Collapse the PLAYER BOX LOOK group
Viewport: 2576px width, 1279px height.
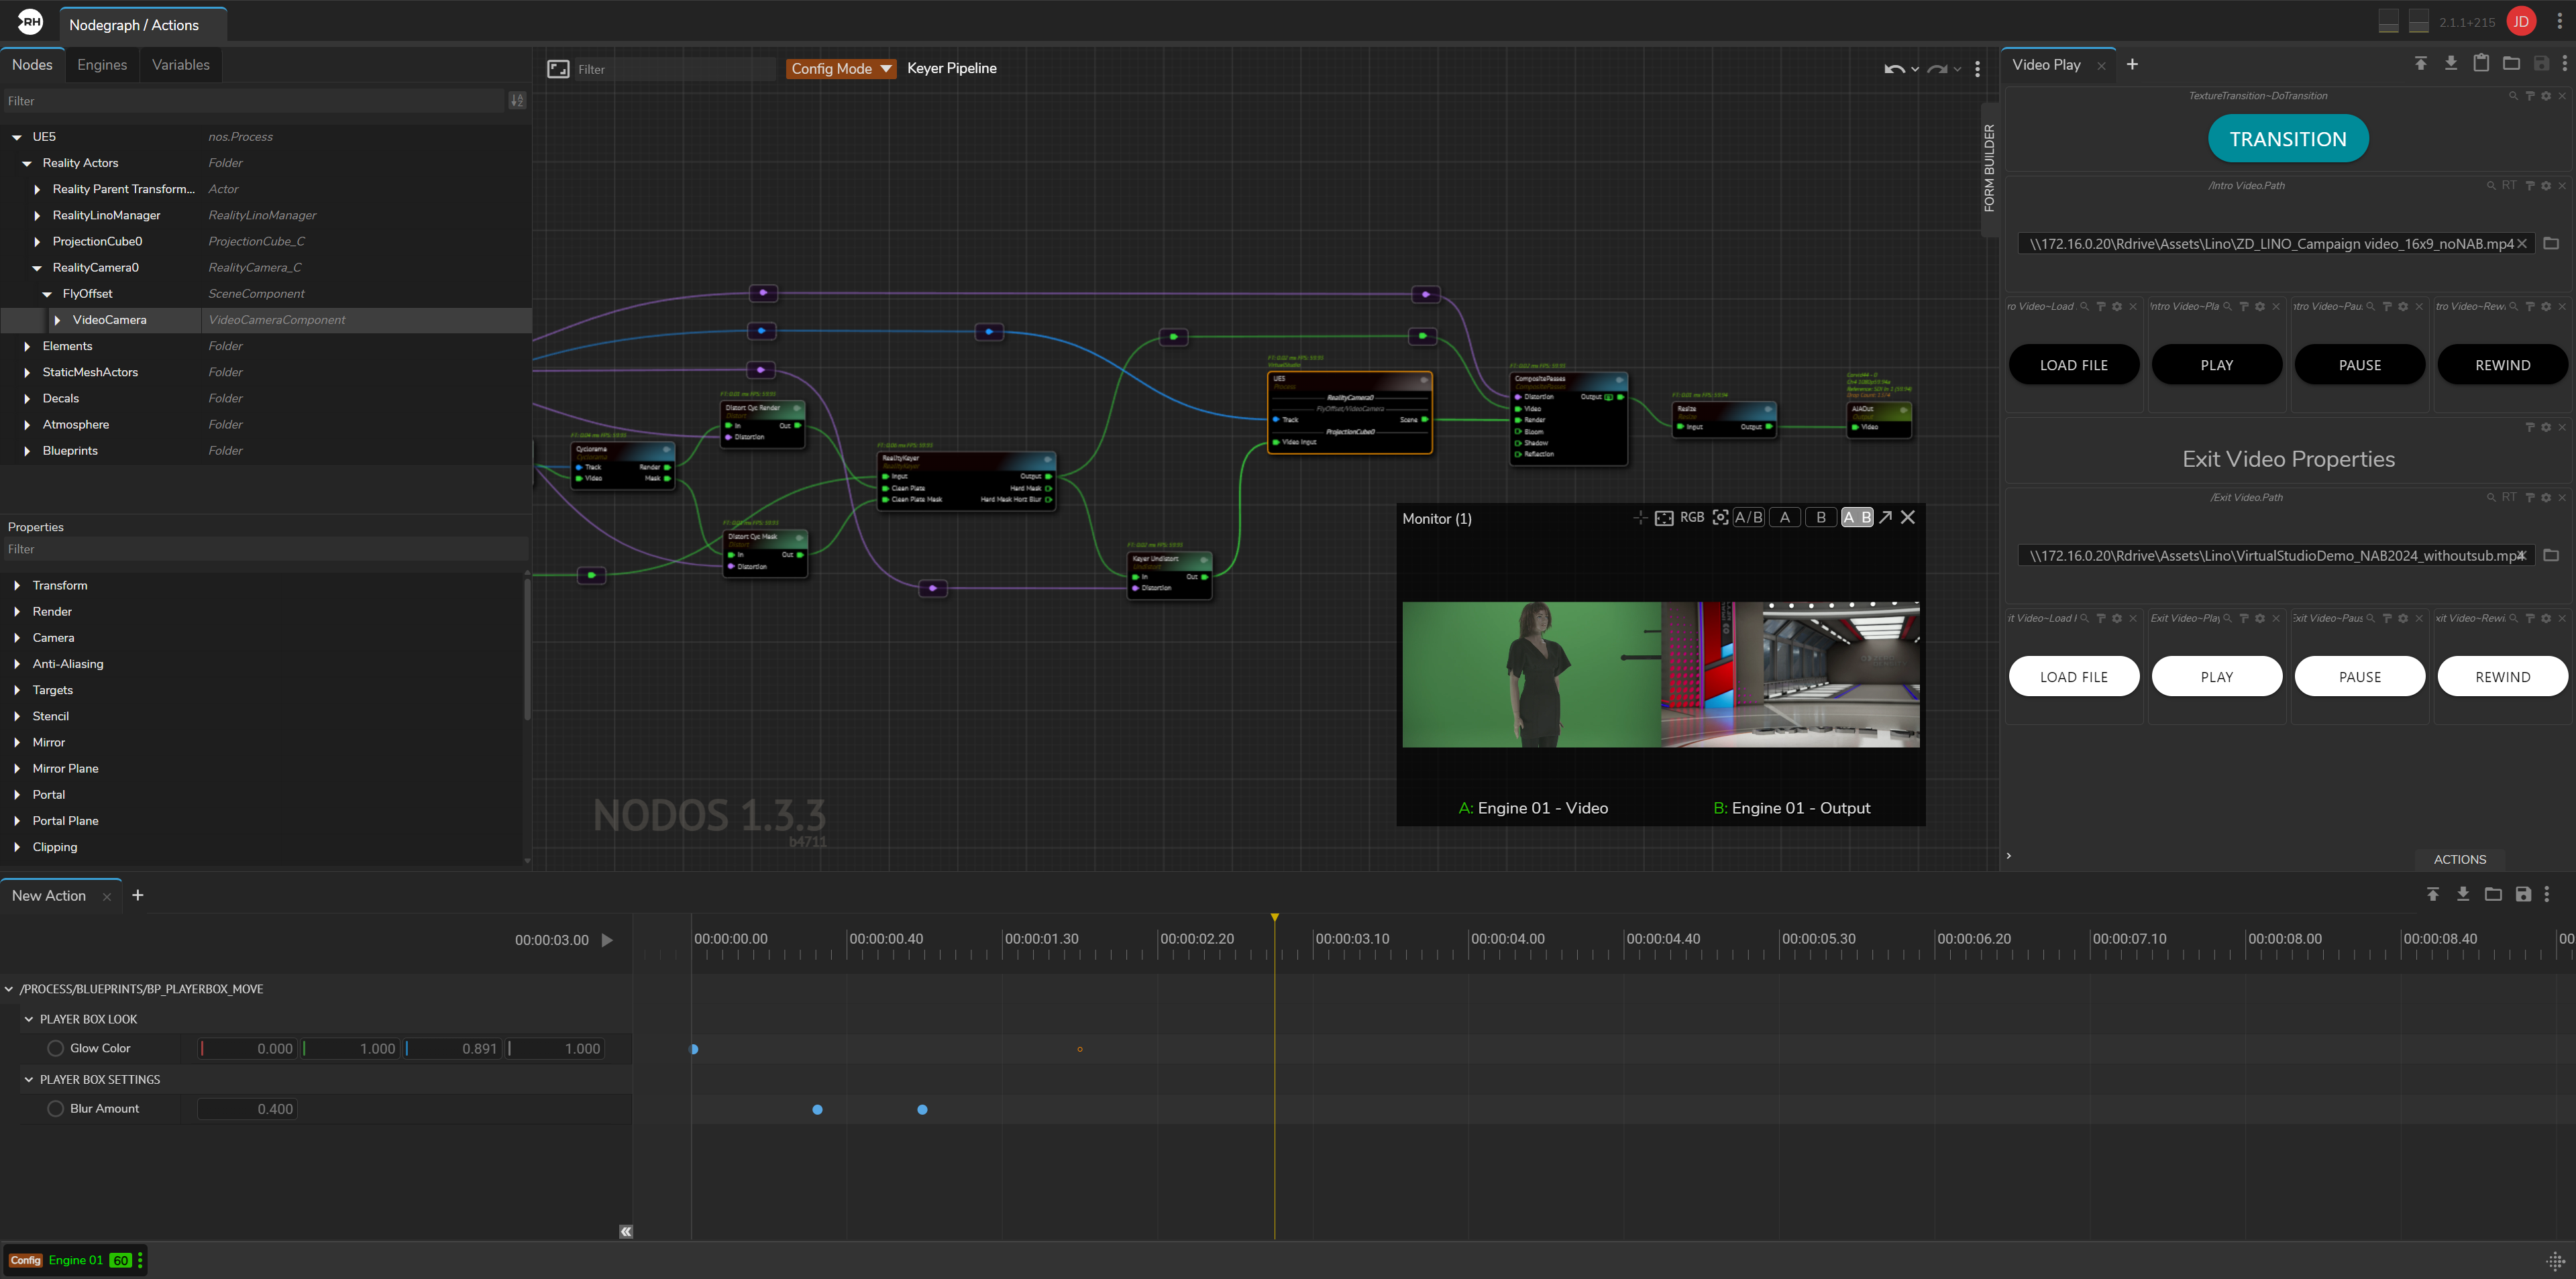(x=29, y=1019)
